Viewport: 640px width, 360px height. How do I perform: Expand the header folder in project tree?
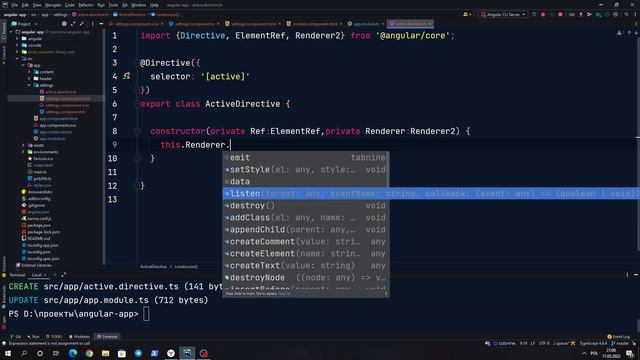(29, 78)
